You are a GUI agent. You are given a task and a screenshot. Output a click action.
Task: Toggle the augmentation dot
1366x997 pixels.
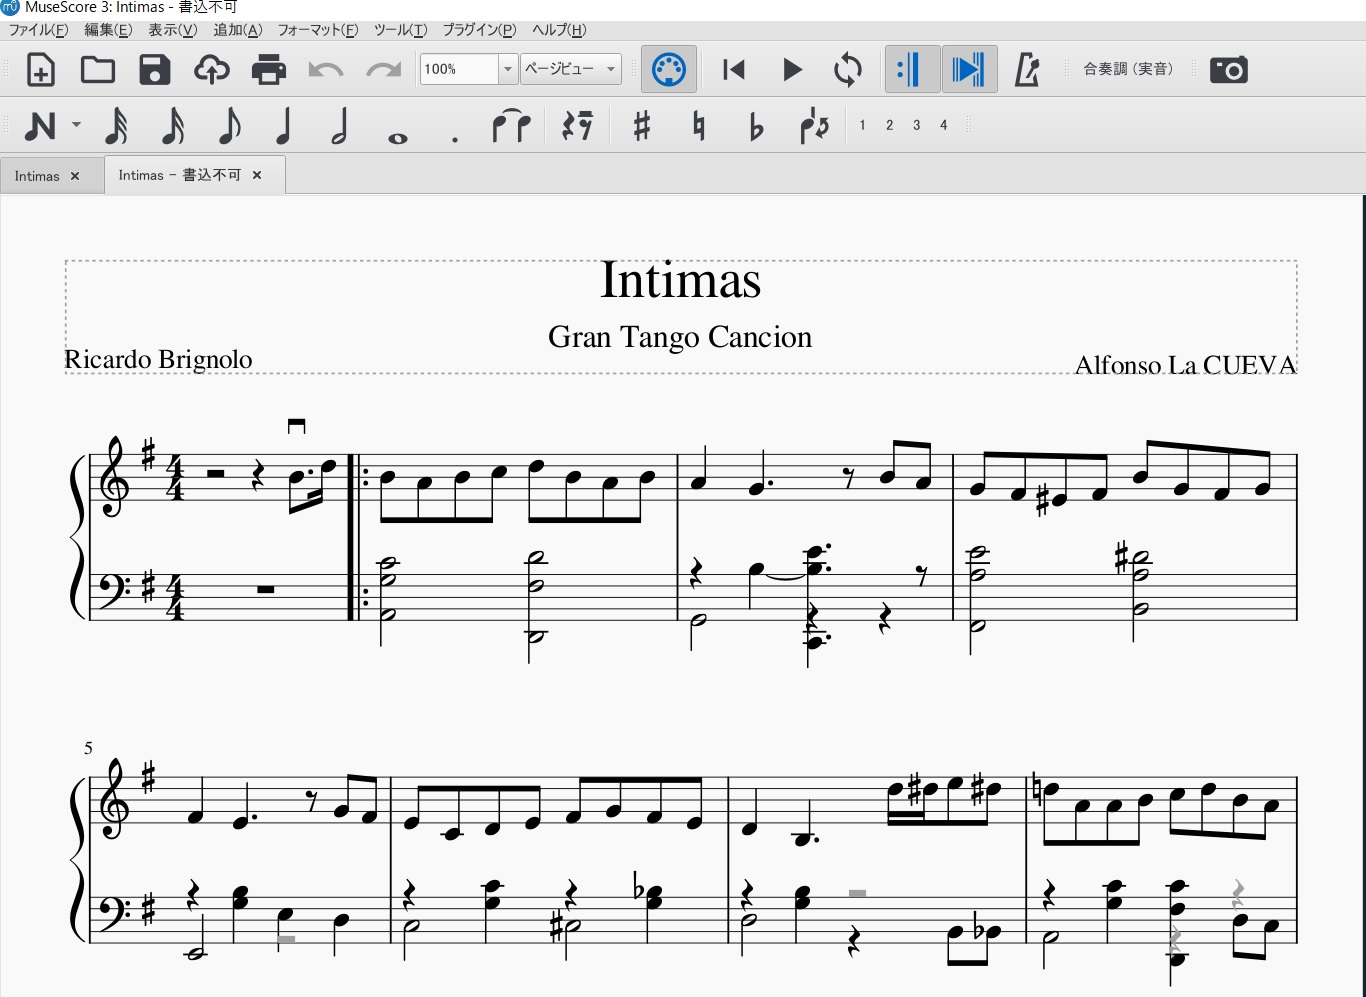[x=455, y=139]
